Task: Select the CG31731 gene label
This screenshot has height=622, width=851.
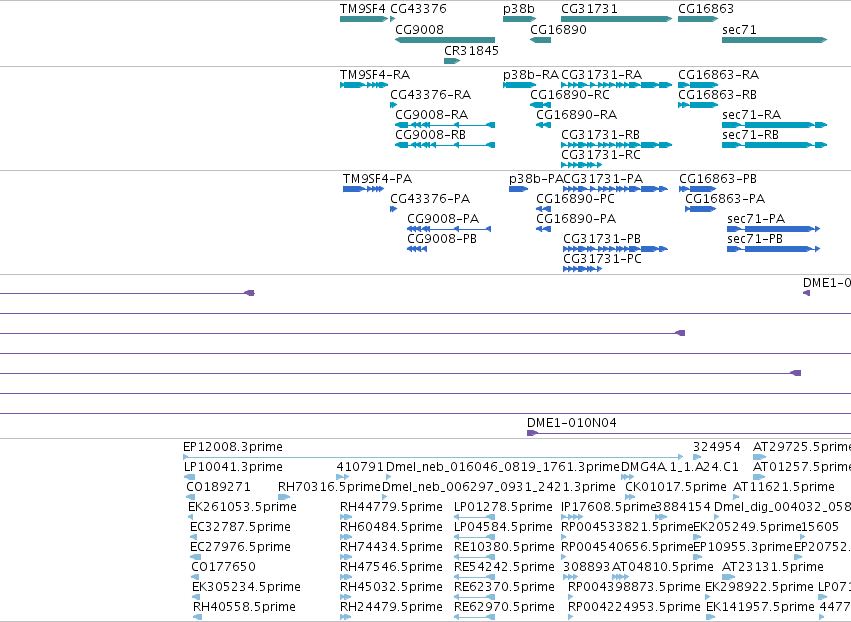Action: (589, 9)
